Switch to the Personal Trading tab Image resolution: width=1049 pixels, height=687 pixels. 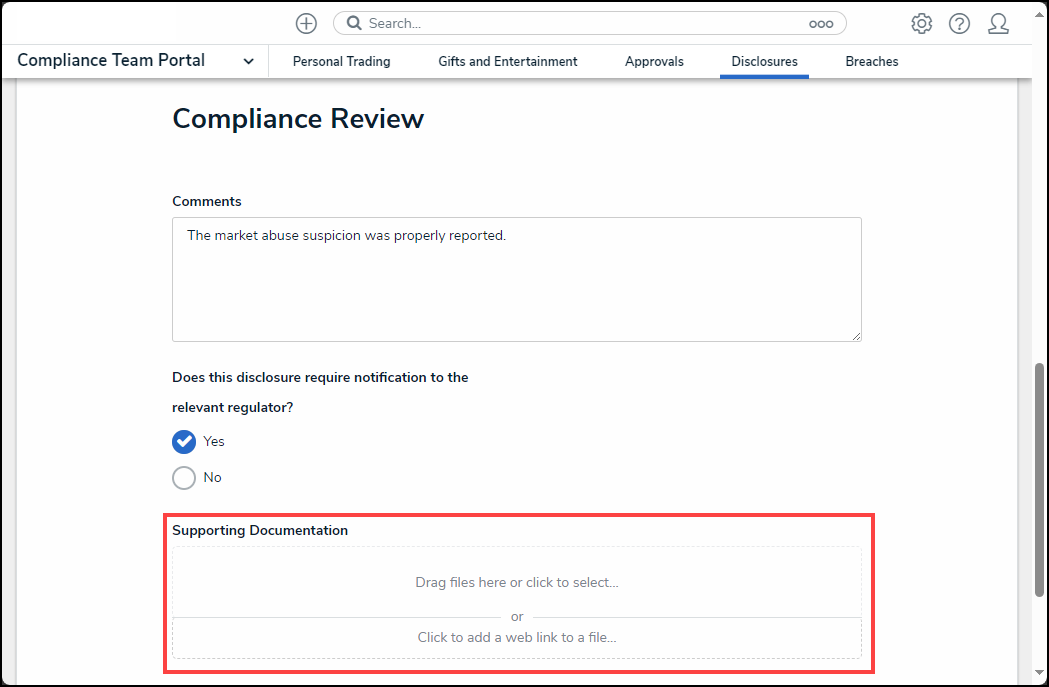click(x=341, y=62)
